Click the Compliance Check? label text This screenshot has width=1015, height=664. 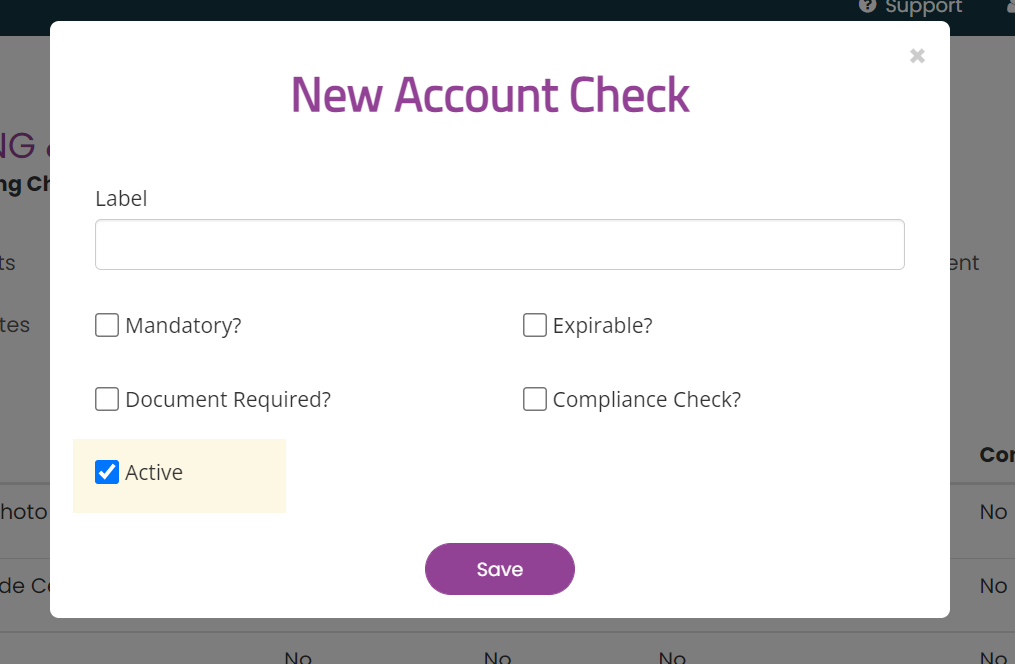point(647,400)
